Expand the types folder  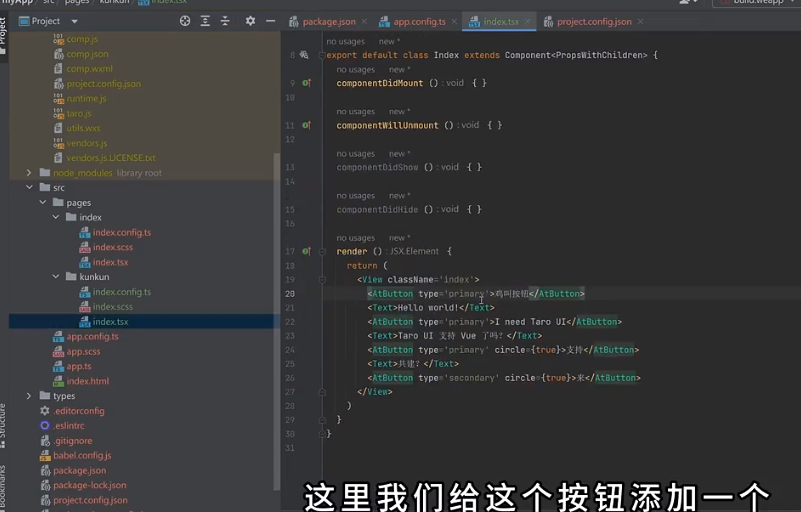[x=29, y=395]
